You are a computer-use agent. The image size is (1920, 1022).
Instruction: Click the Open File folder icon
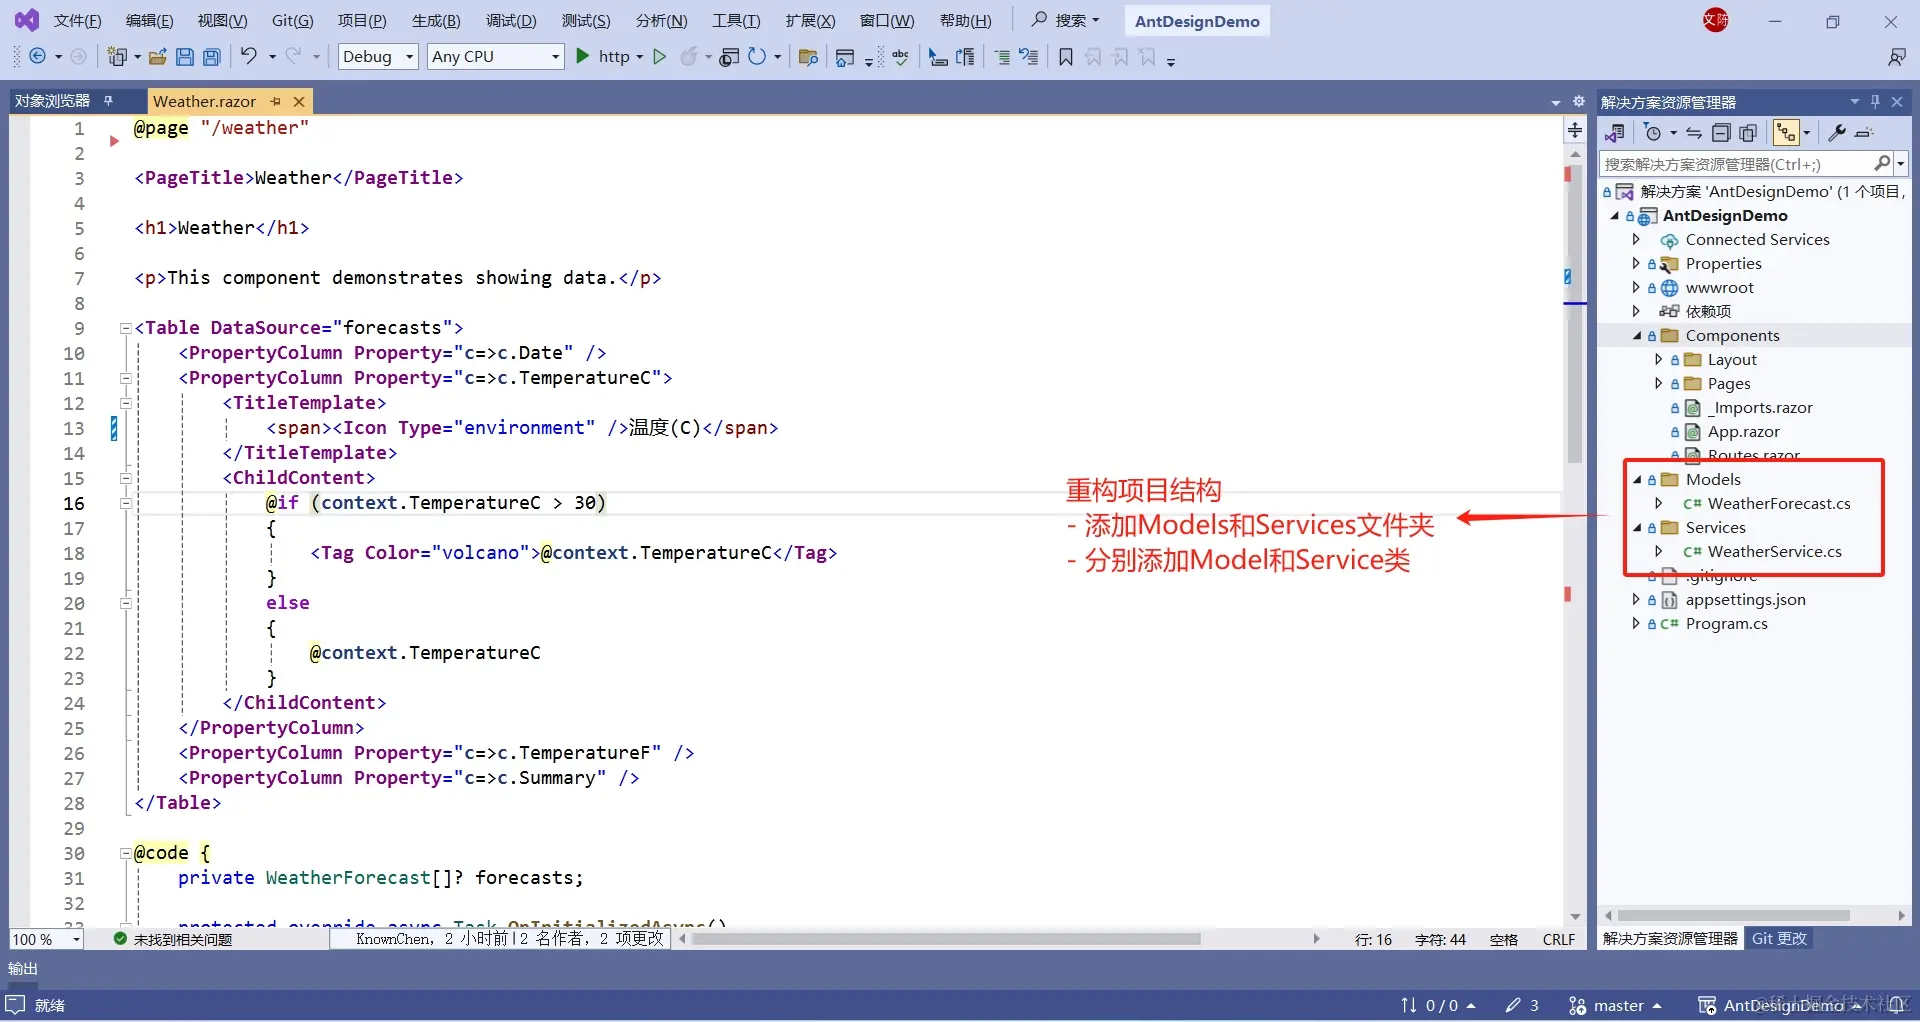[x=158, y=57]
